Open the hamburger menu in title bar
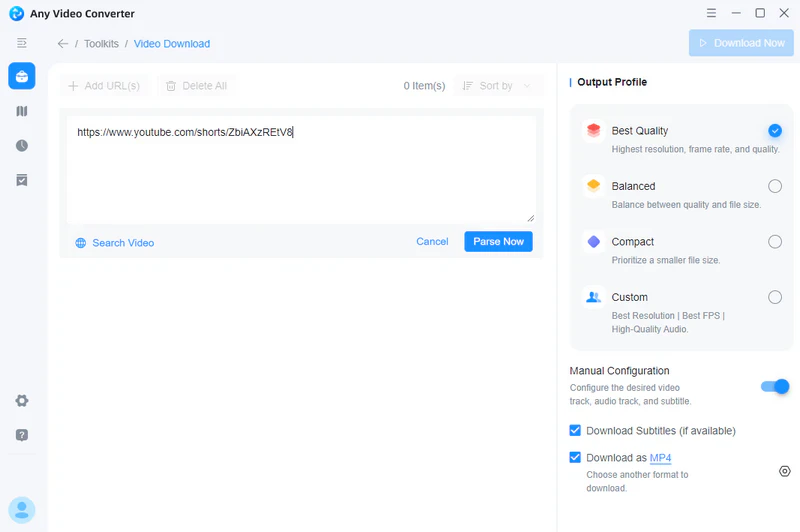 (711, 13)
